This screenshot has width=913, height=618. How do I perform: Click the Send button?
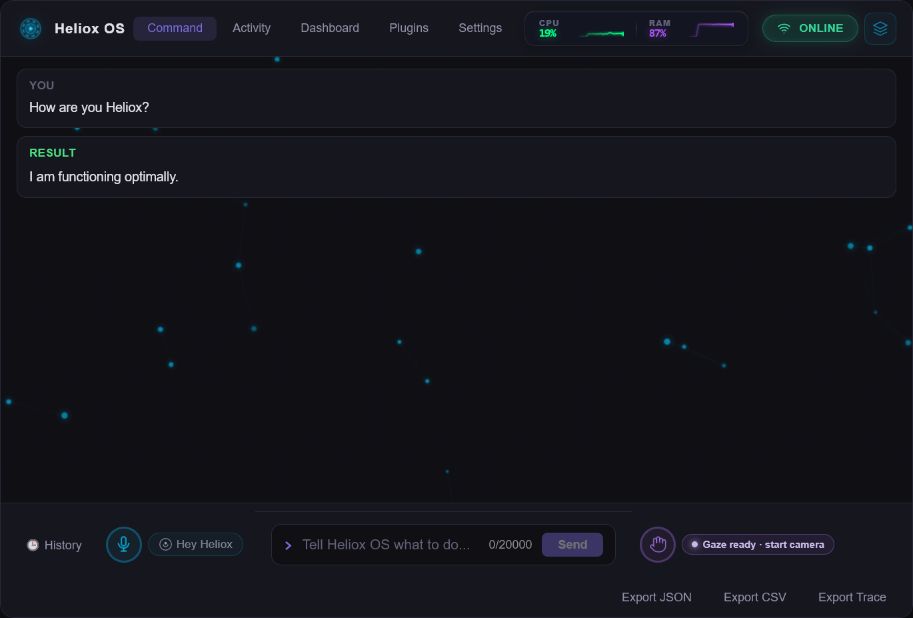(x=572, y=545)
